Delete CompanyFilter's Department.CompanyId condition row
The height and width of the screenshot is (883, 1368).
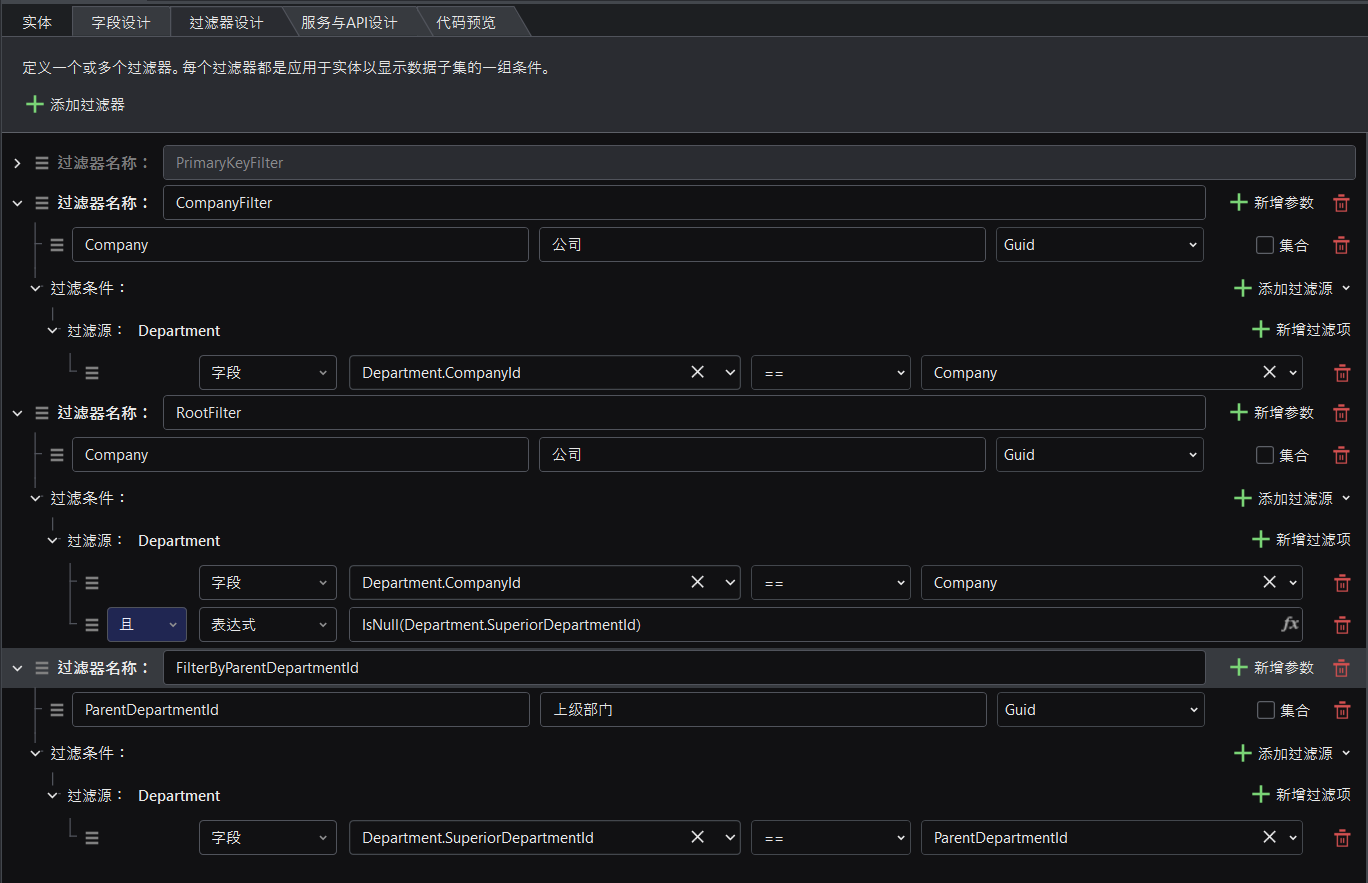click(x=1342, y=373)
